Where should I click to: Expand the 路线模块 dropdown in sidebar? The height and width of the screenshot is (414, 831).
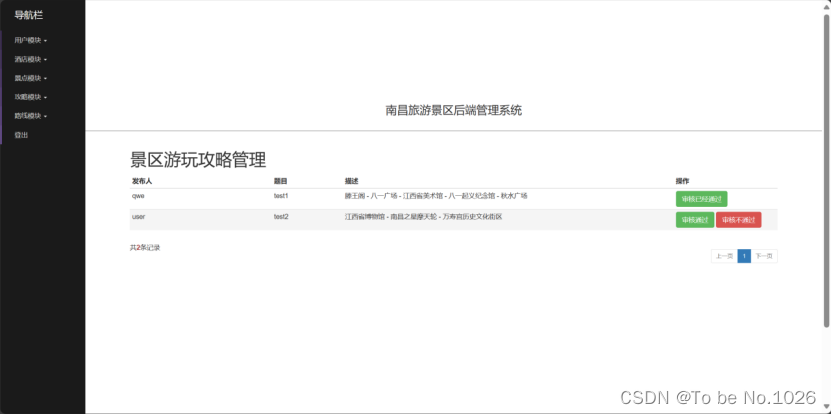pyautogui.click(x=30, y=116)
